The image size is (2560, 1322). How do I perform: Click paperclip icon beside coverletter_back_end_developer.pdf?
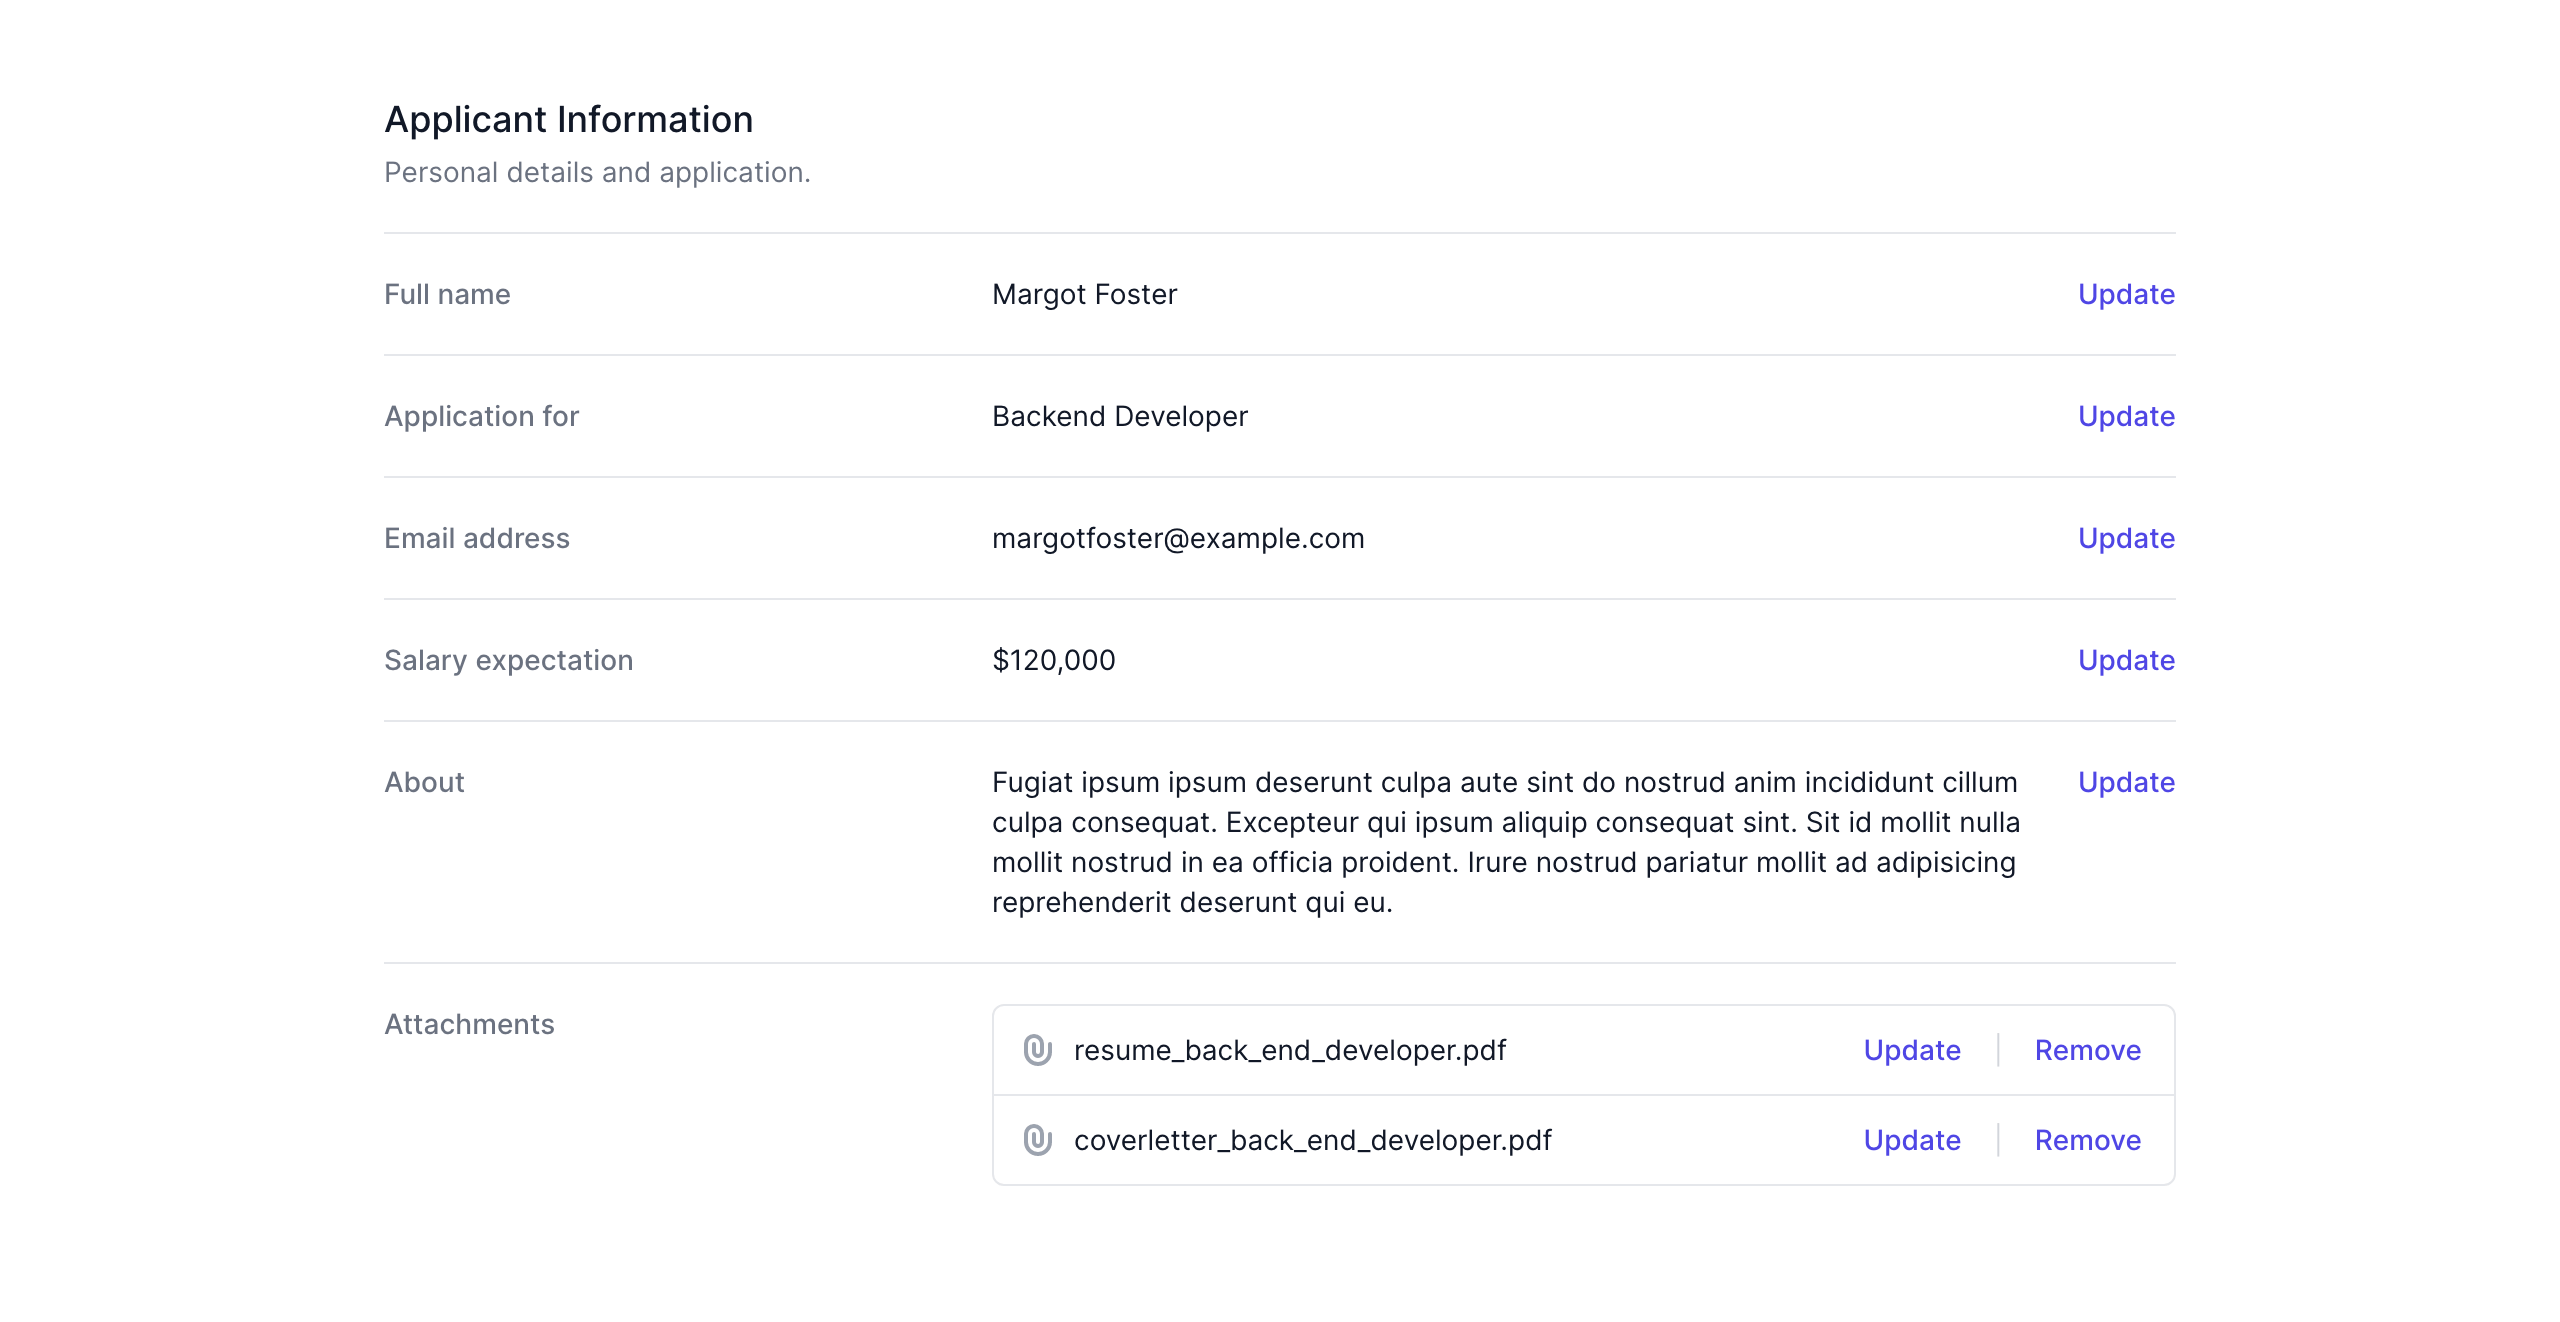coord(1037,1140)
